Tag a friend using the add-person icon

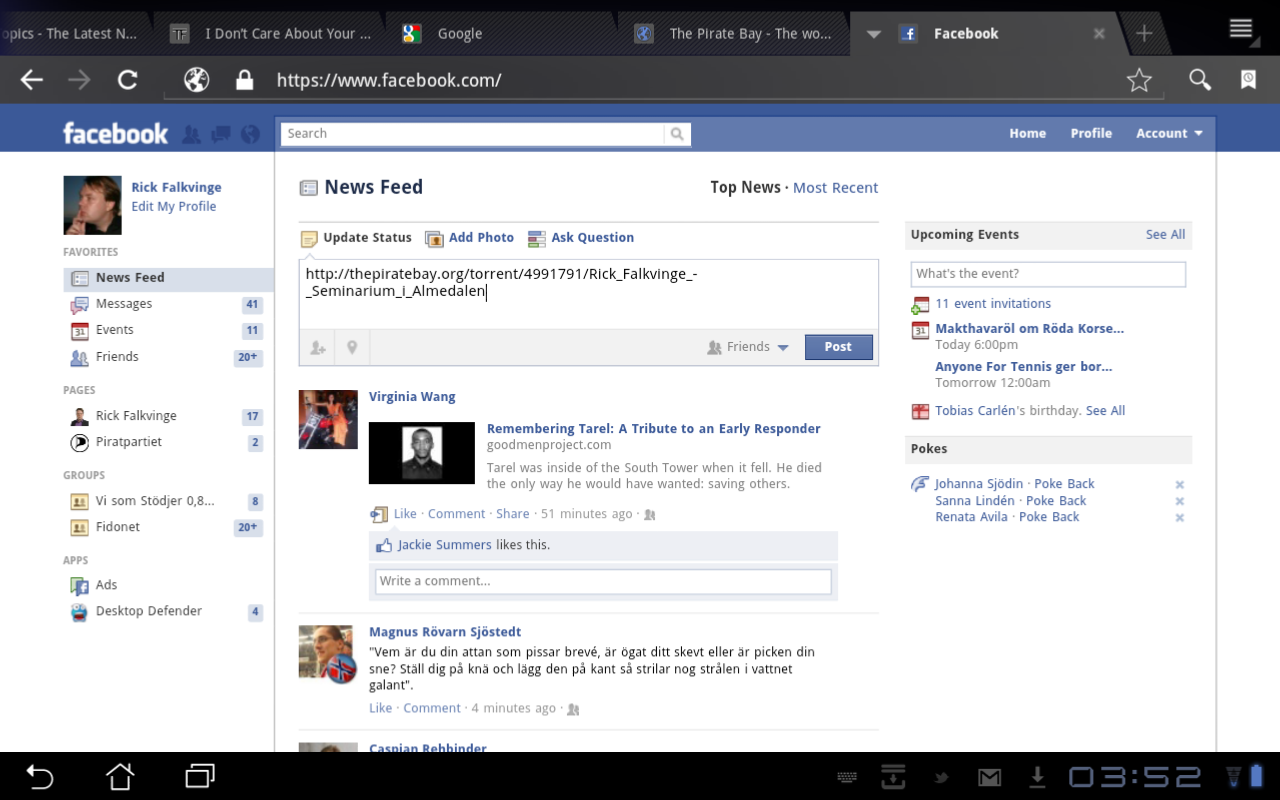coord(317,347)
